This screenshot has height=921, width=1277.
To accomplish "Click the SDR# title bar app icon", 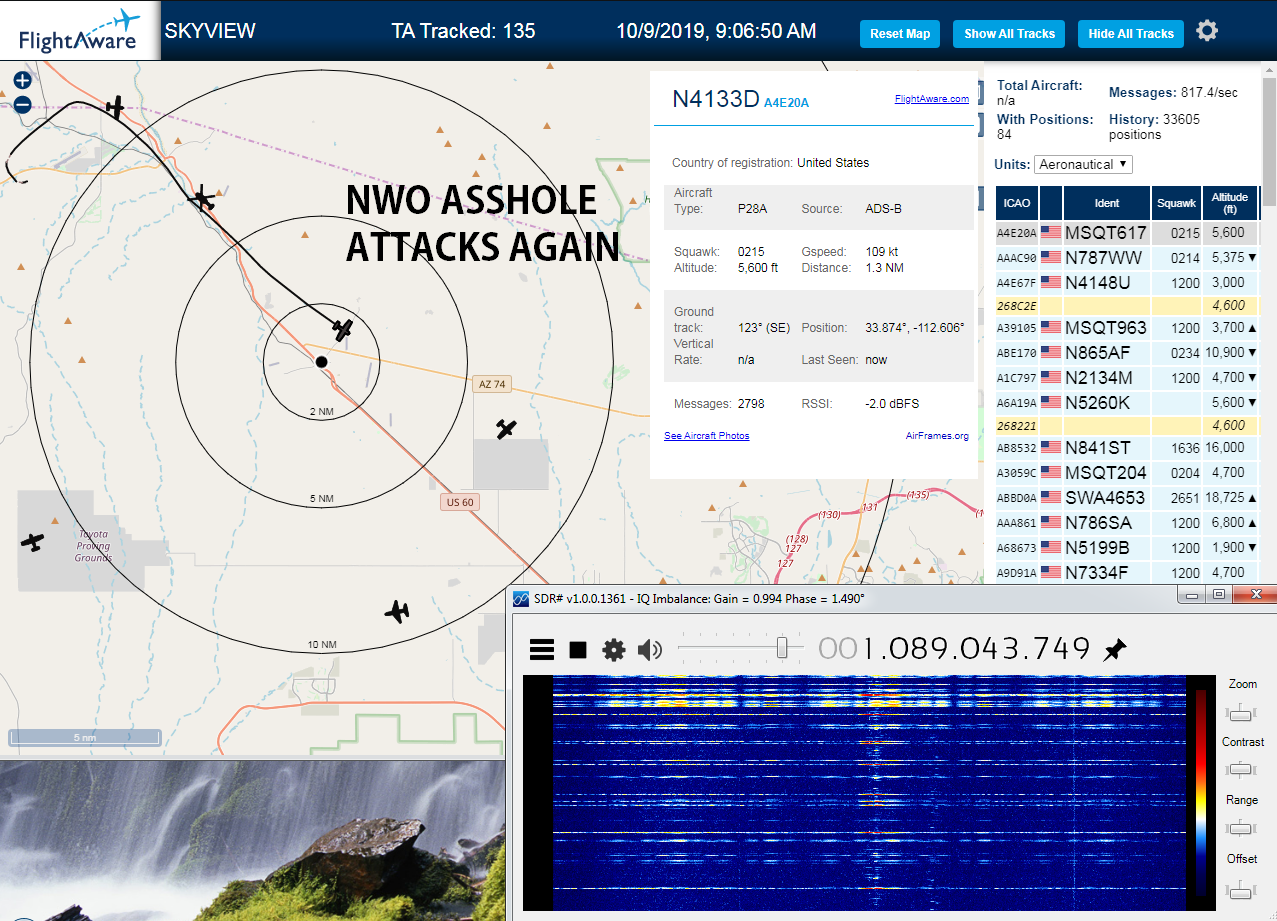I will point(521,599).
